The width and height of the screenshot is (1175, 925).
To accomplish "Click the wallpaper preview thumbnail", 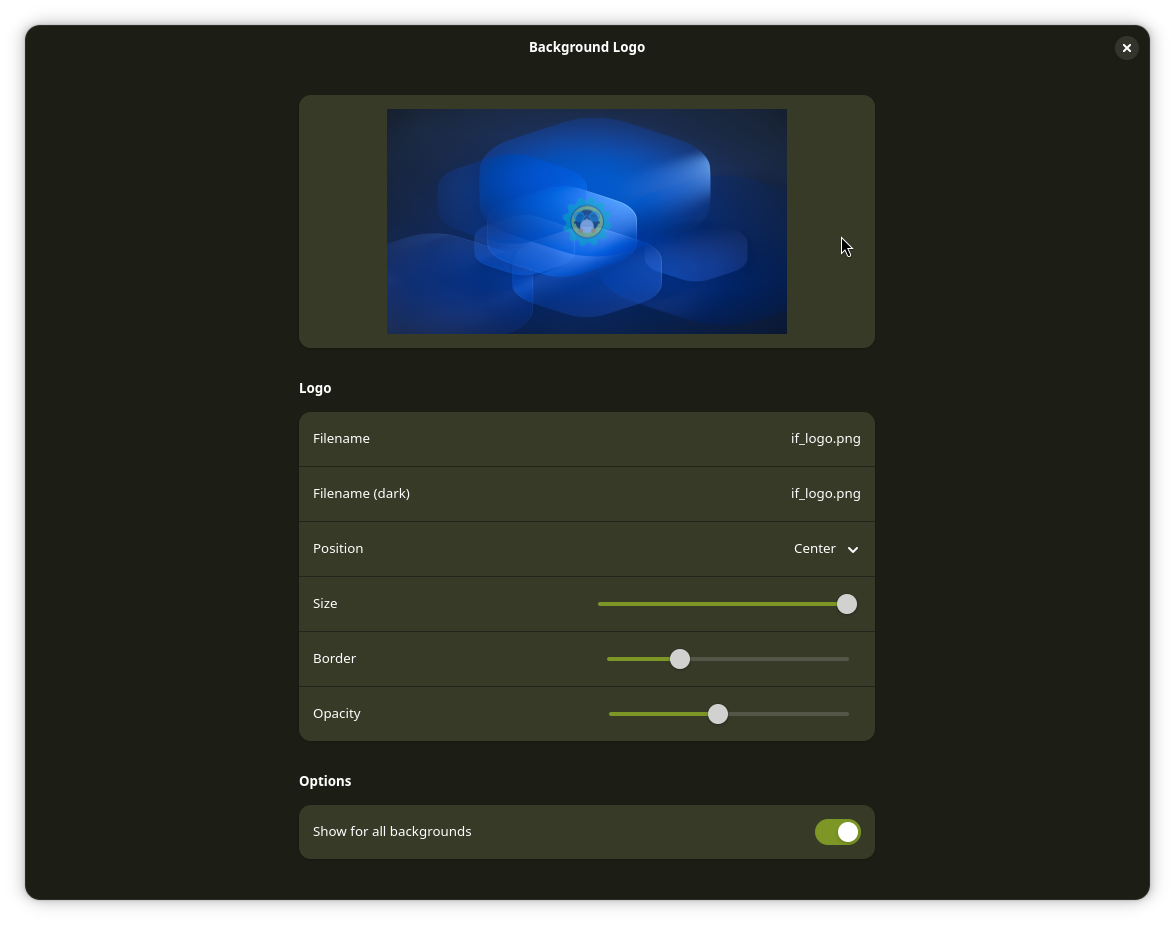I will pyautogui.click(x=587, y=221).
